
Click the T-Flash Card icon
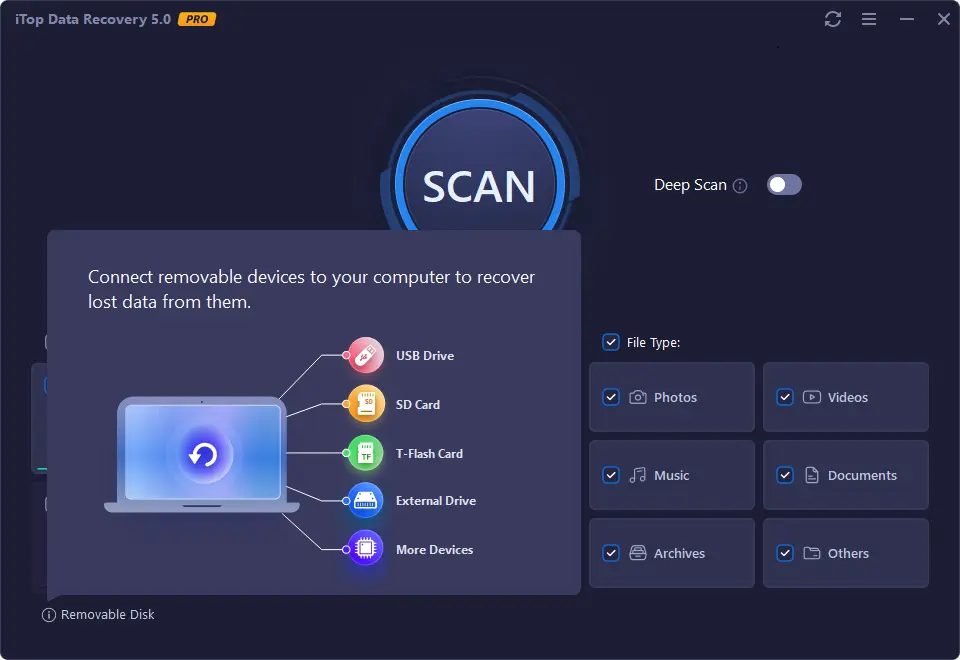coord(366,453)
